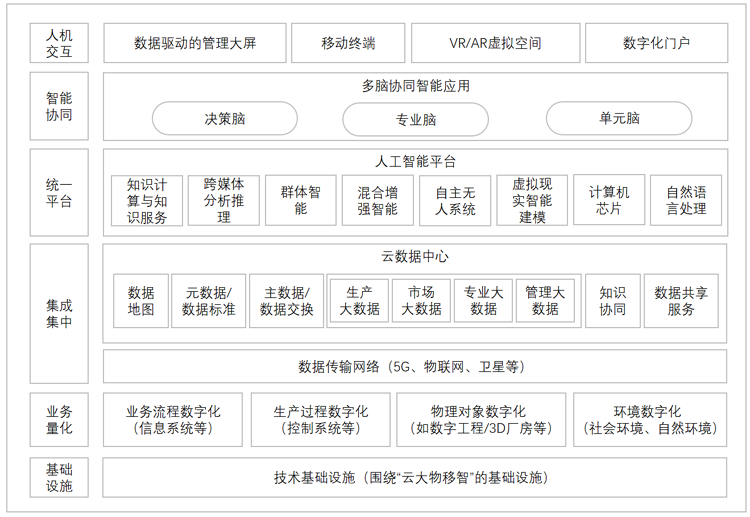Select the 生产大数据 box

click(359, 301)
